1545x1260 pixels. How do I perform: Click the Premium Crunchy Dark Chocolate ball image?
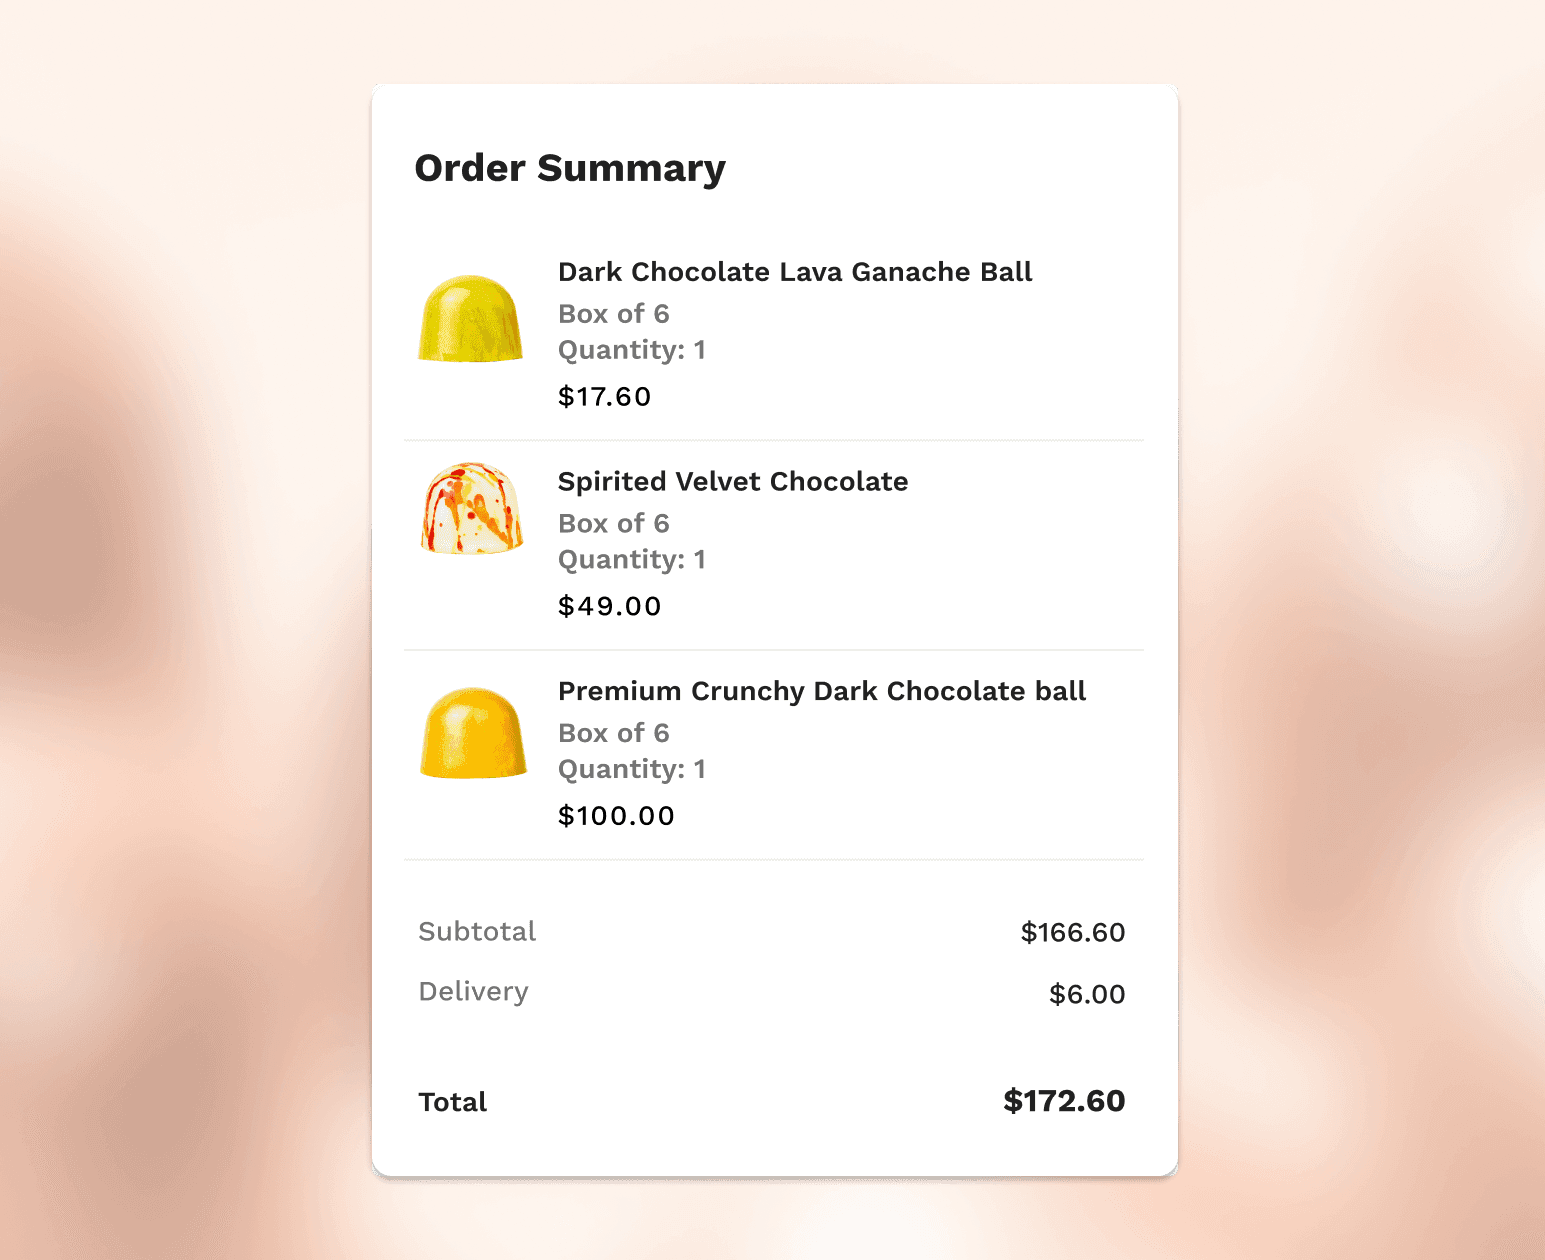pos(473,733)
